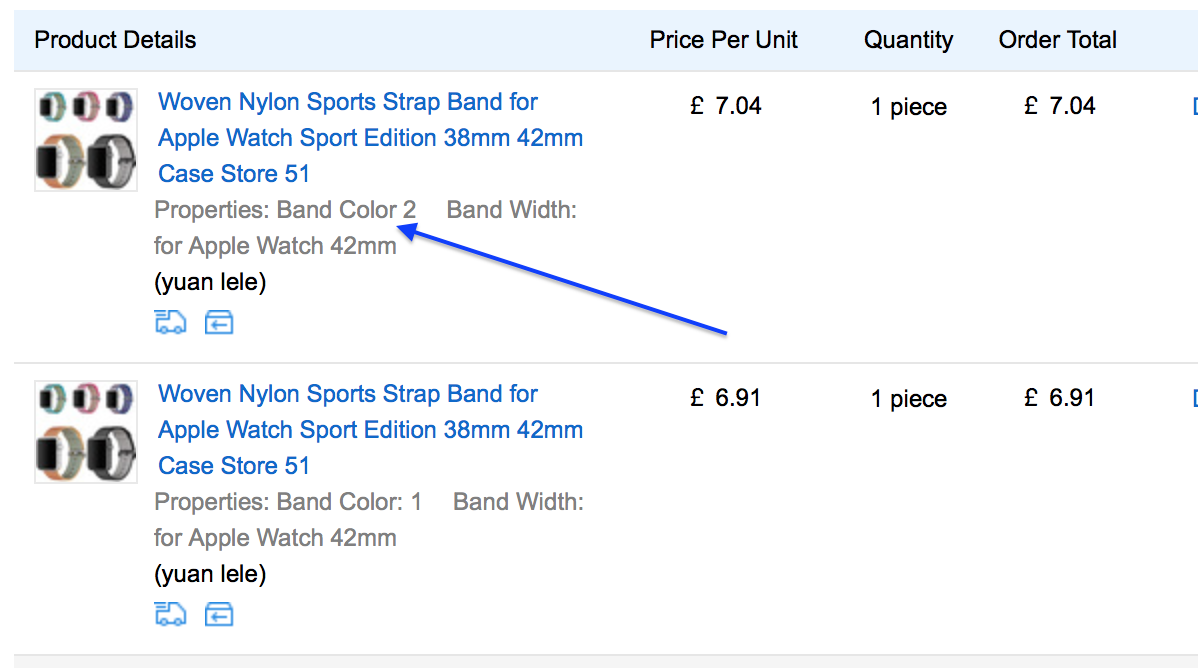Viewport: 1198px width, 668px height.
Task: Click the £7.04 order total amount
Action: point(1060,106)
